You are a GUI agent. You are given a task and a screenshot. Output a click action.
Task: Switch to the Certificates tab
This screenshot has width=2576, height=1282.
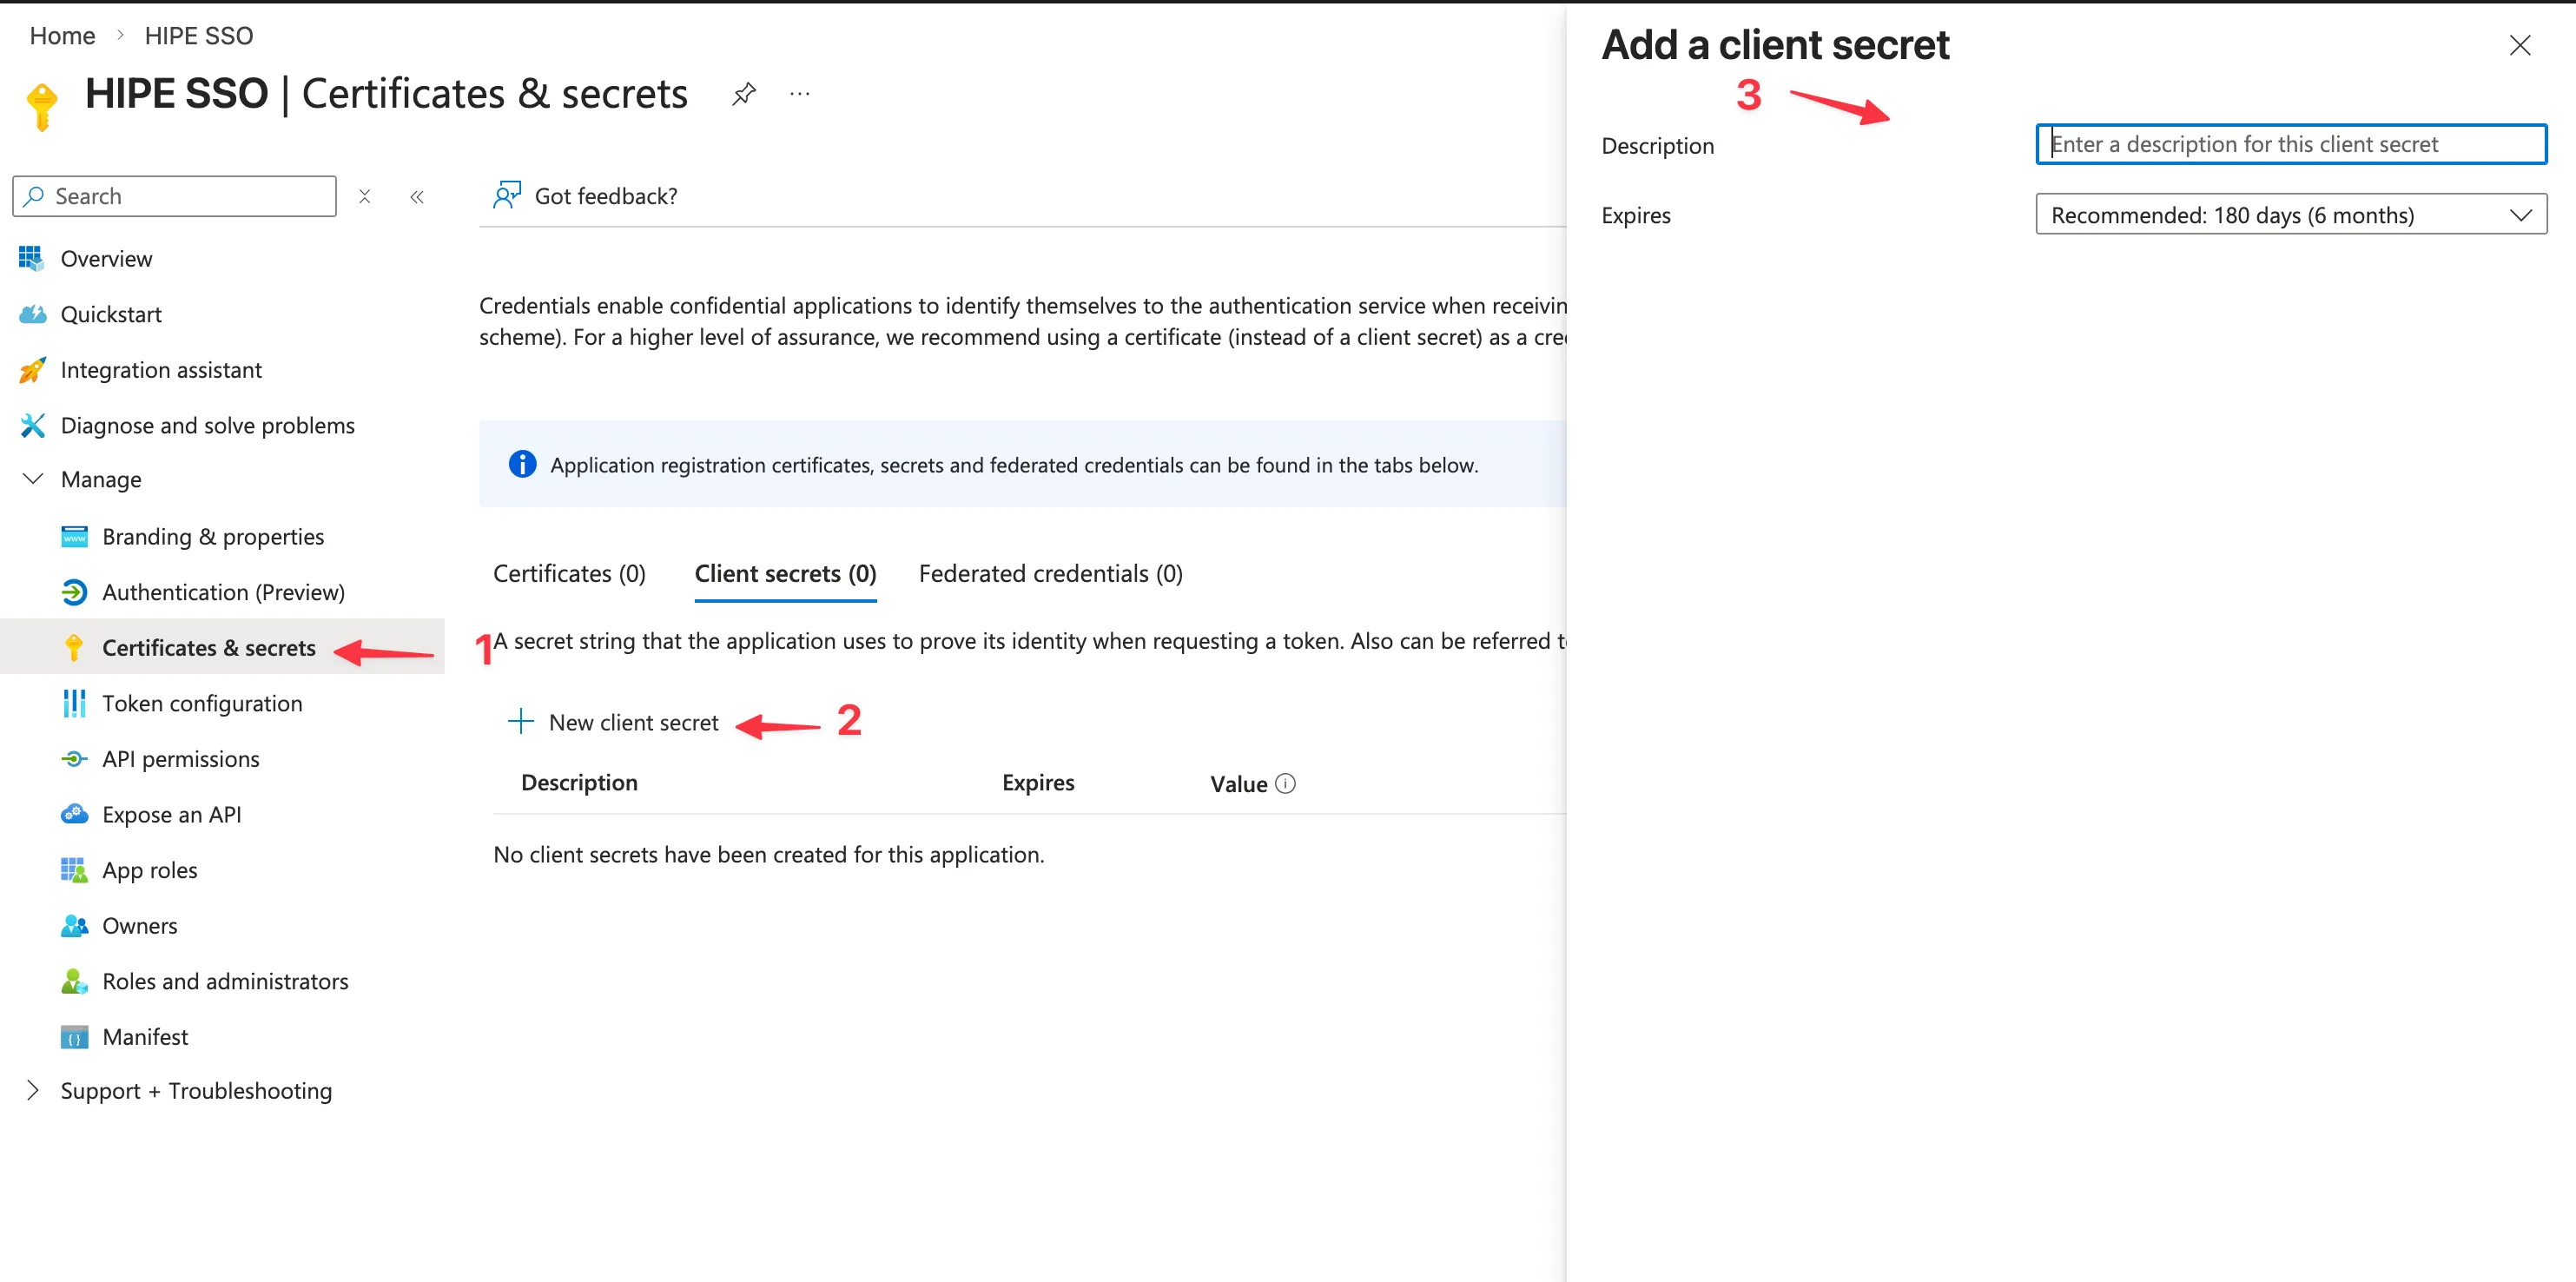coord(568,573)
